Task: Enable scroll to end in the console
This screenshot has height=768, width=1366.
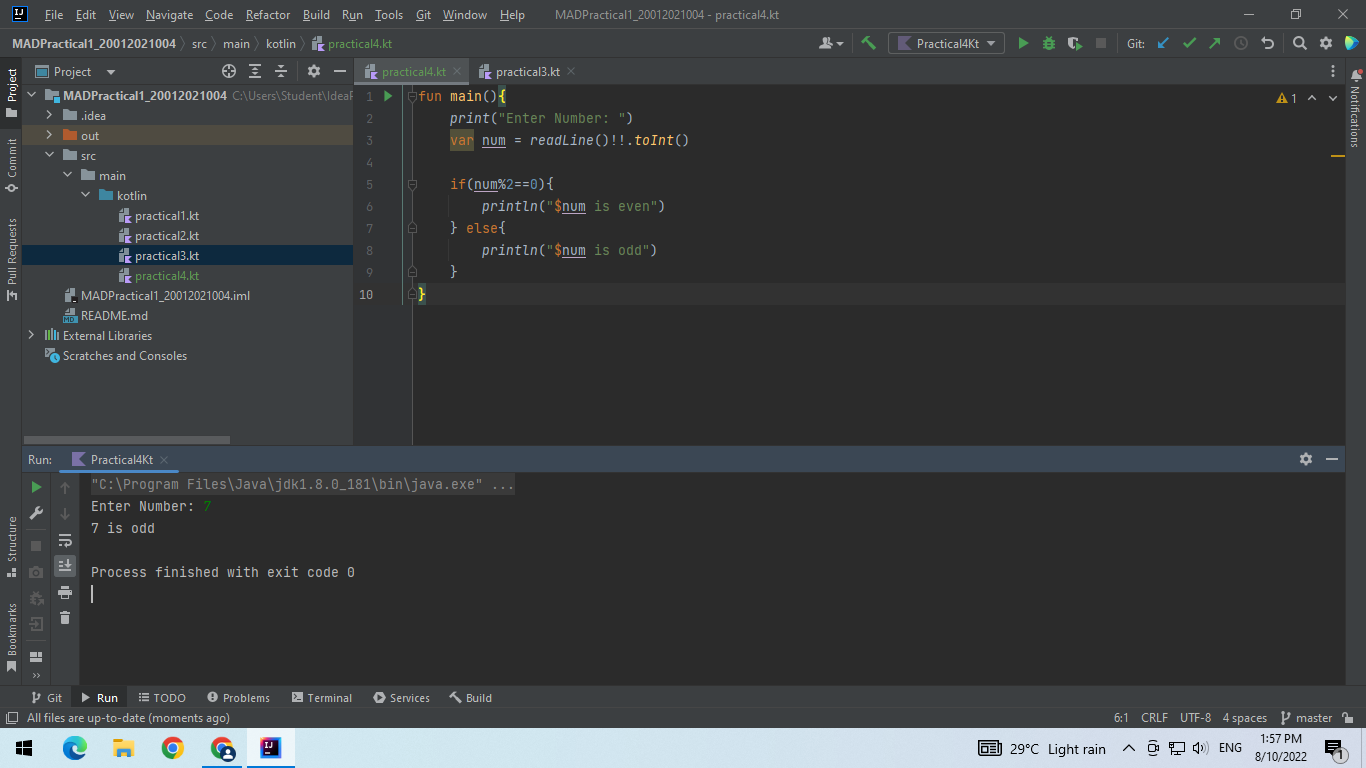Action: (65, 565)
